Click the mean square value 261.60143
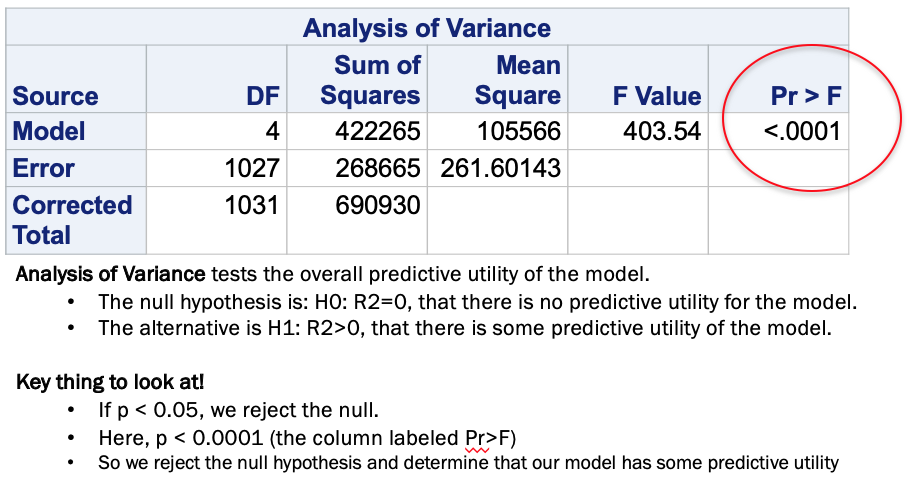This screenshot has width=912, height=482. pyautogui.click(x=500, y=169)
